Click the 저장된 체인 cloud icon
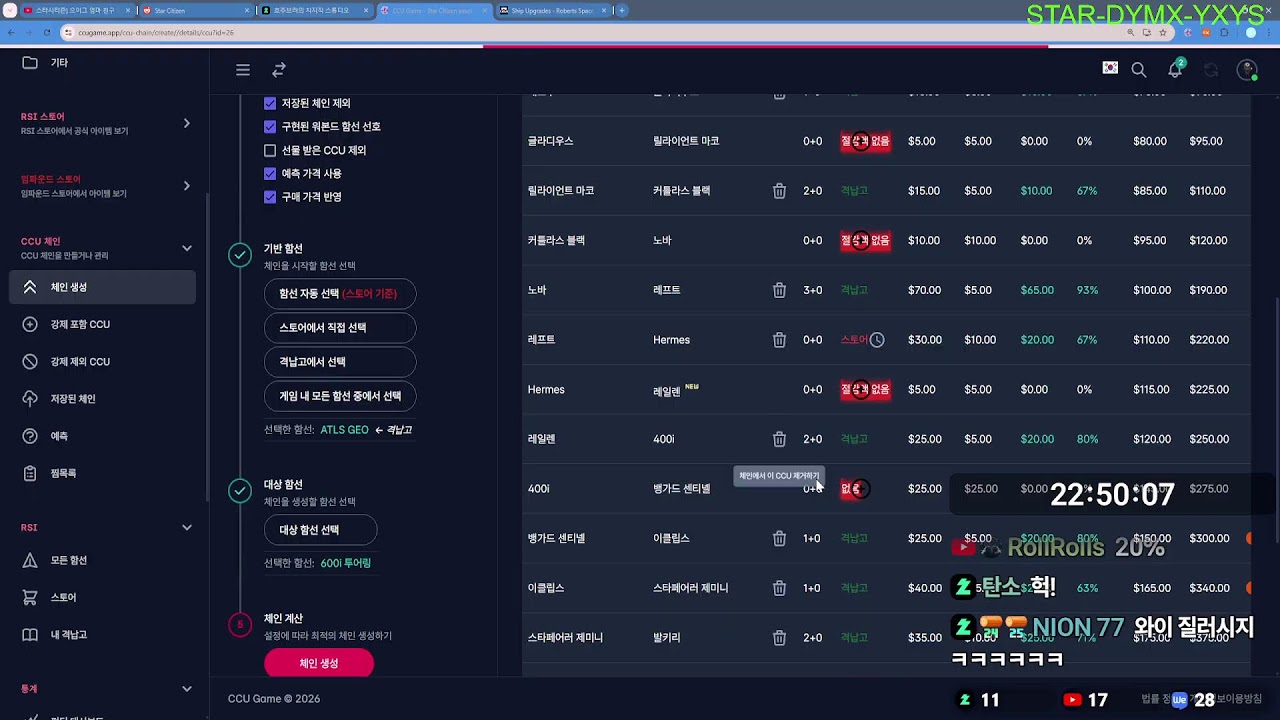This screenshot has height=720, width=1280. pyautogui.click(x=30, y=399)
